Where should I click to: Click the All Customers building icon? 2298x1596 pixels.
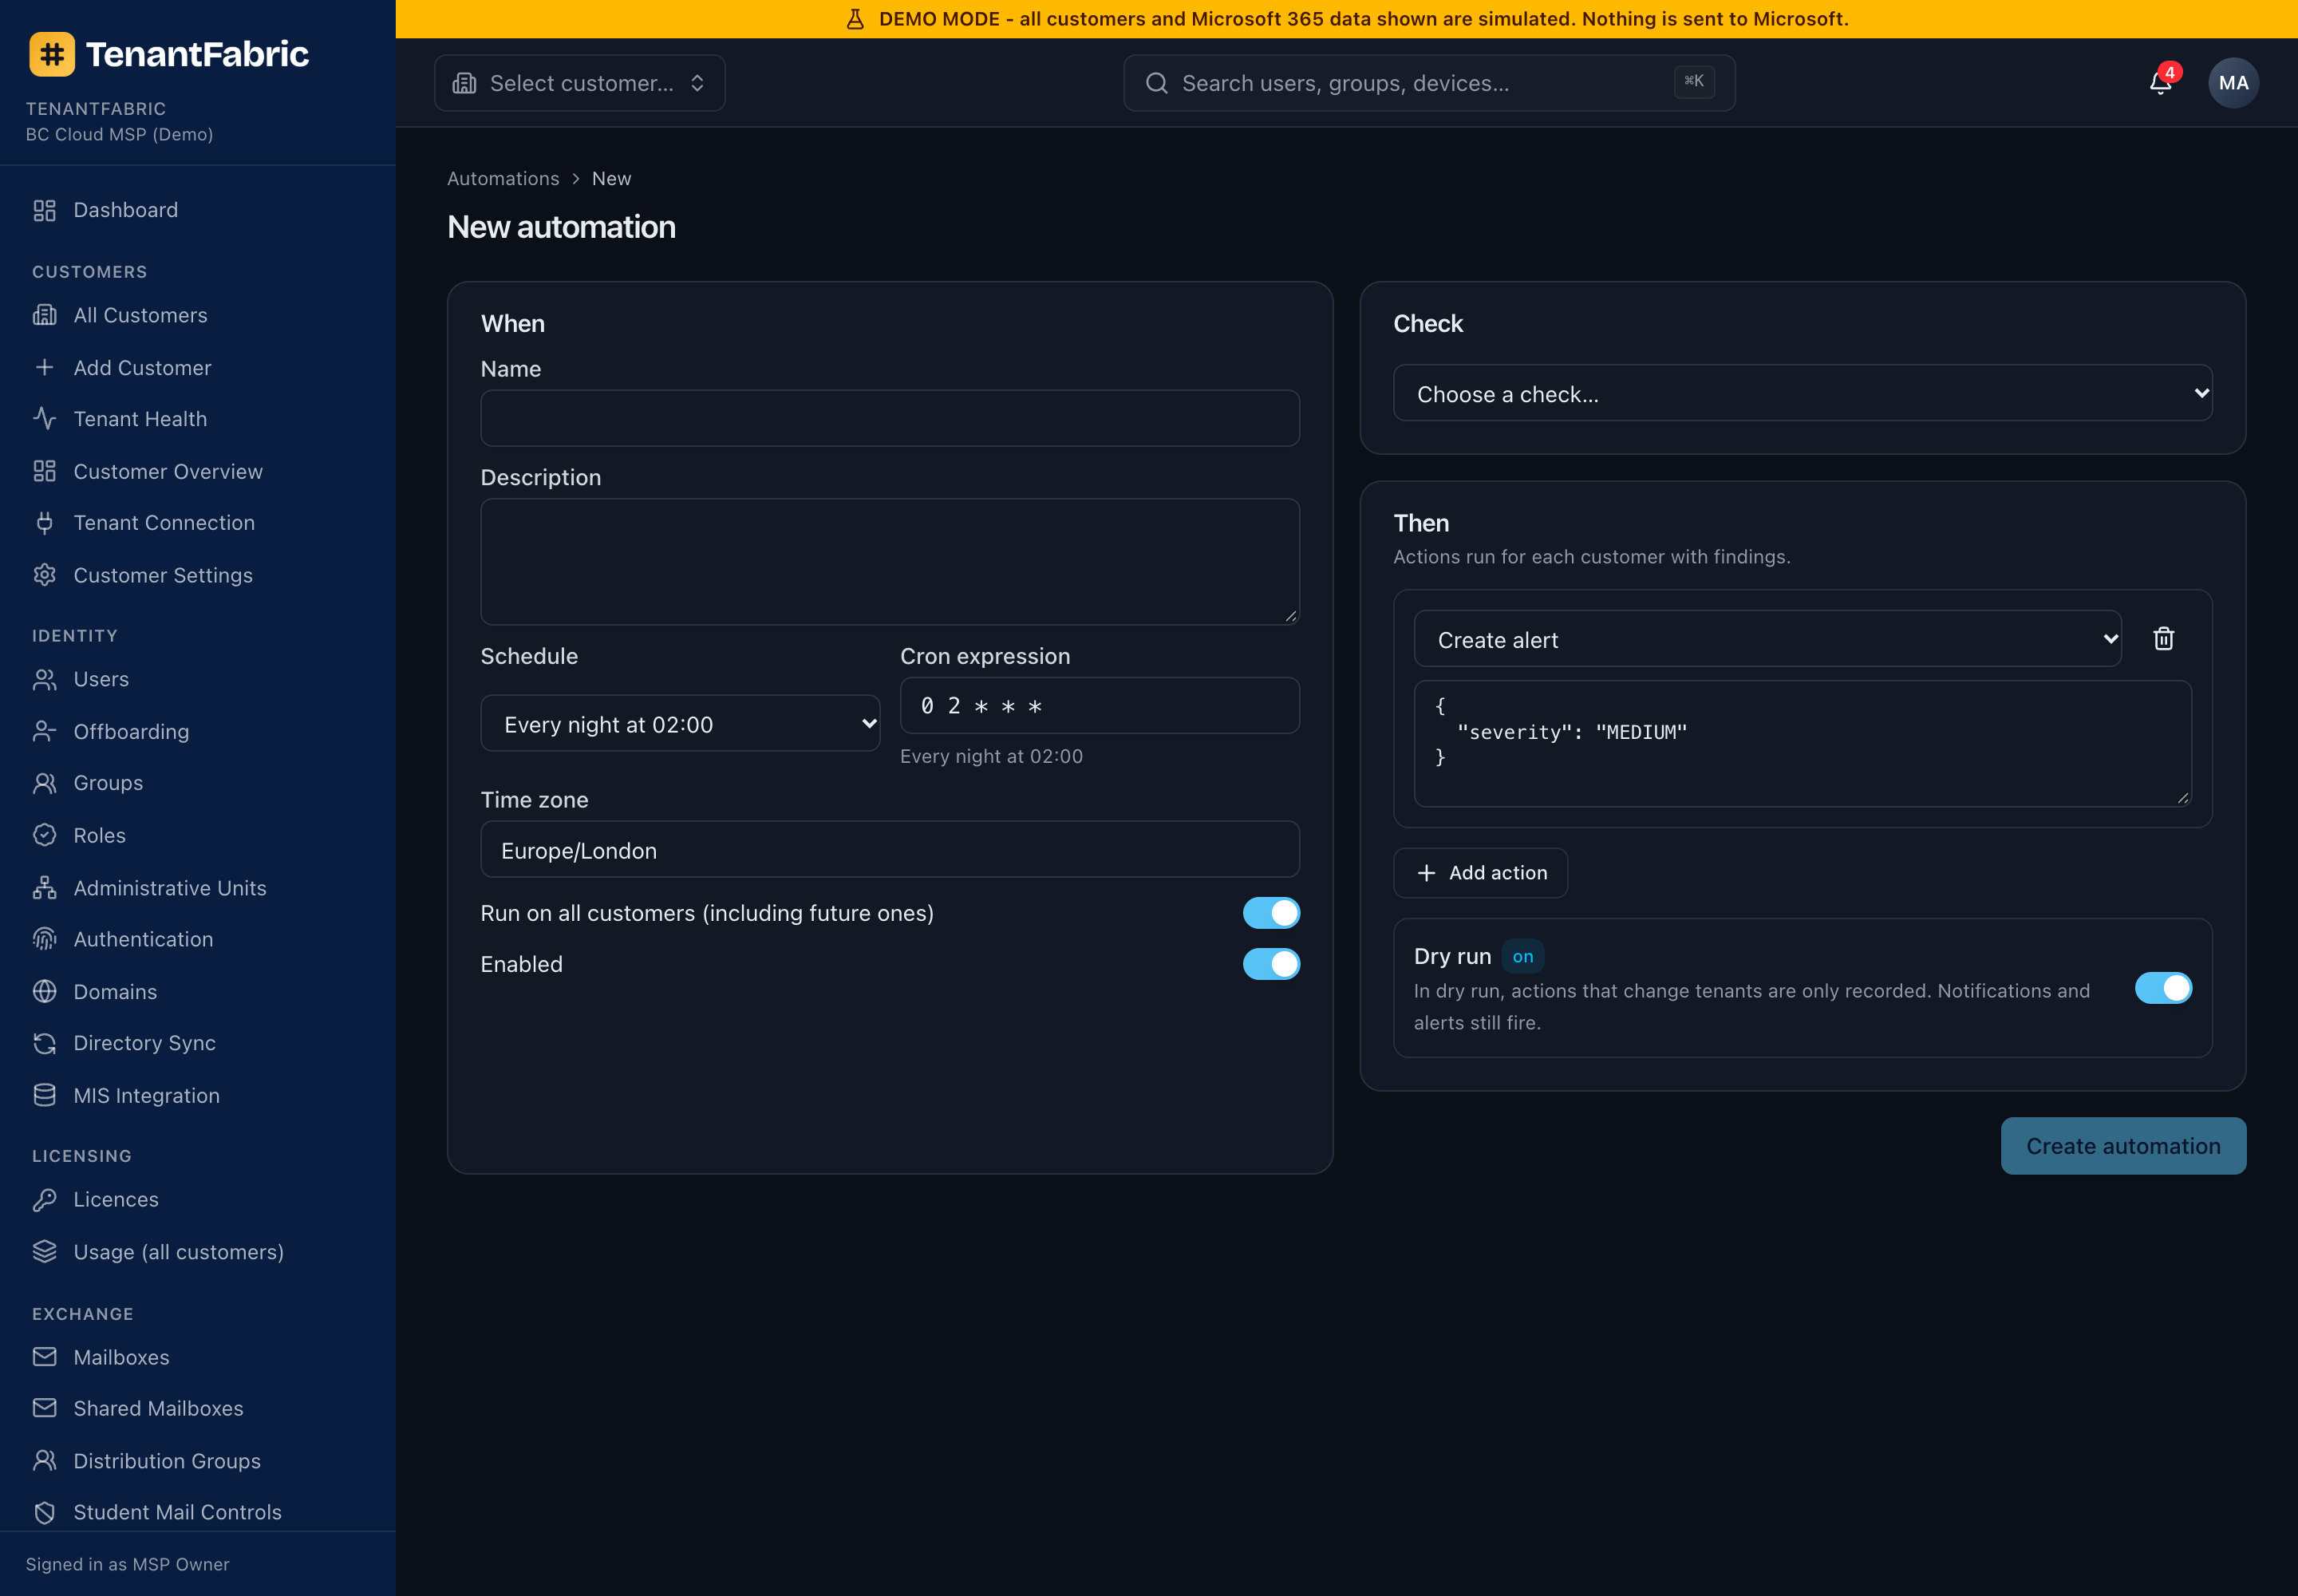click(x=44, y=315)
